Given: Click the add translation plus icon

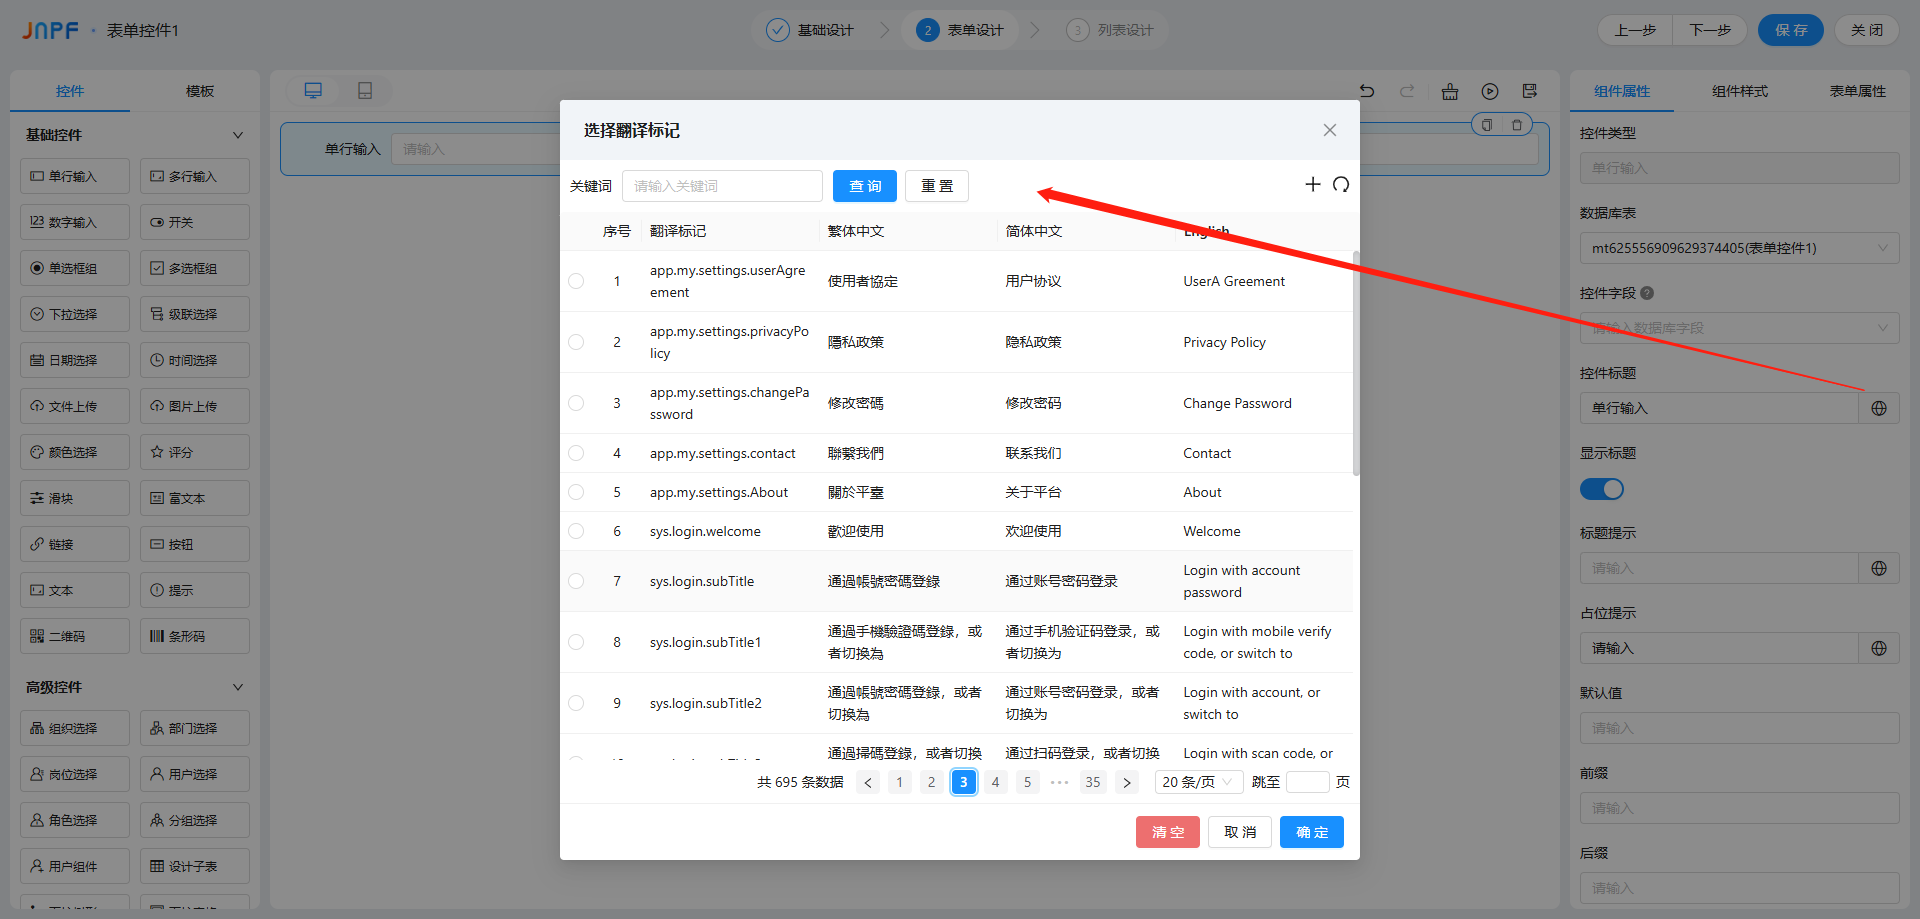Looking at the screenshot, I should pyautogui.click(x=1313, y=184).
